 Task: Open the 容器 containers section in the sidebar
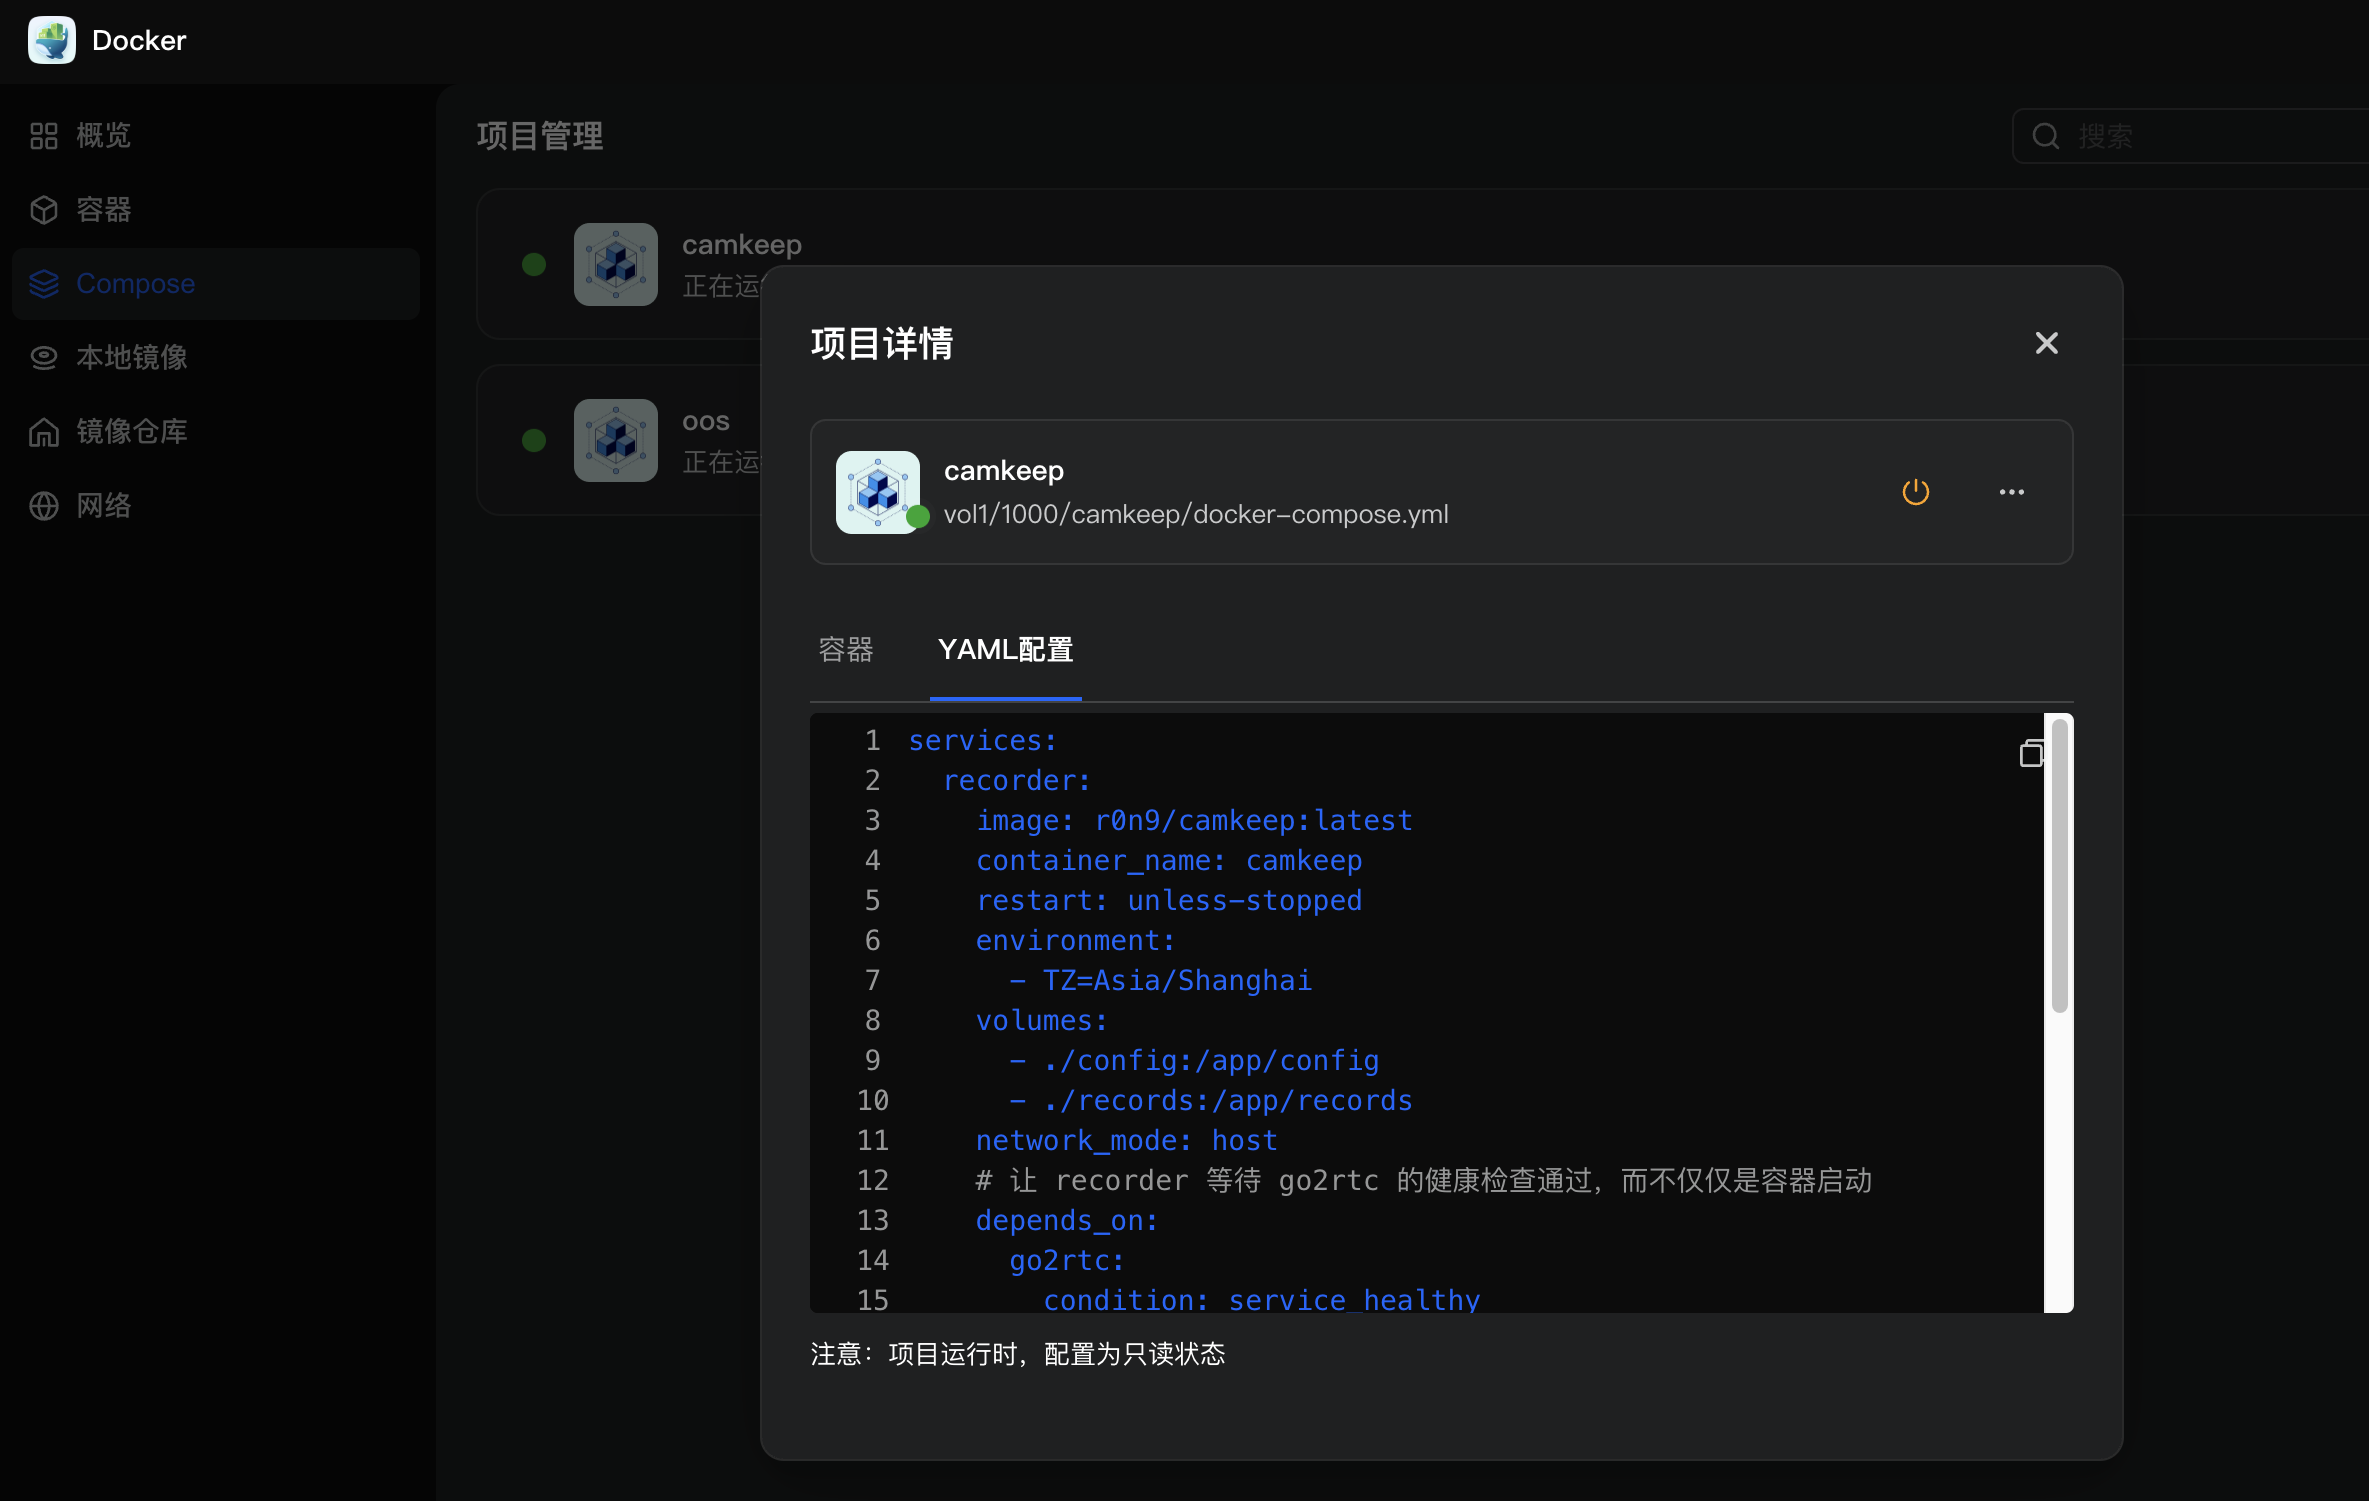pos(215,209)
